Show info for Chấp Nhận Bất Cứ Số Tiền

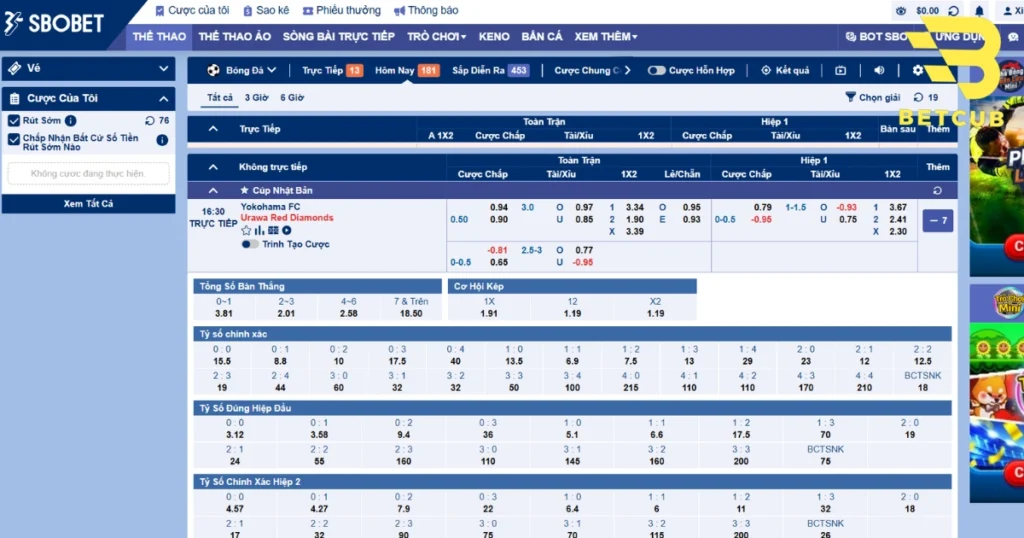(162, 140)
